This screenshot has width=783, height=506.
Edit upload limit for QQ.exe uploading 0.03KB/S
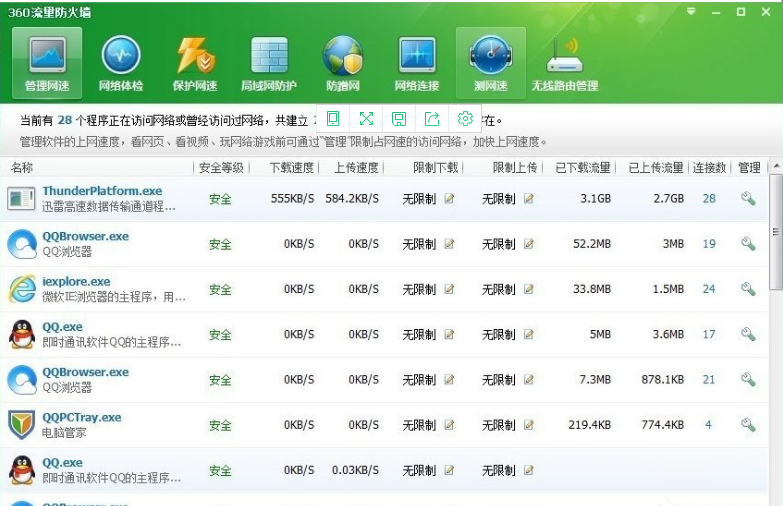point(528,470)
